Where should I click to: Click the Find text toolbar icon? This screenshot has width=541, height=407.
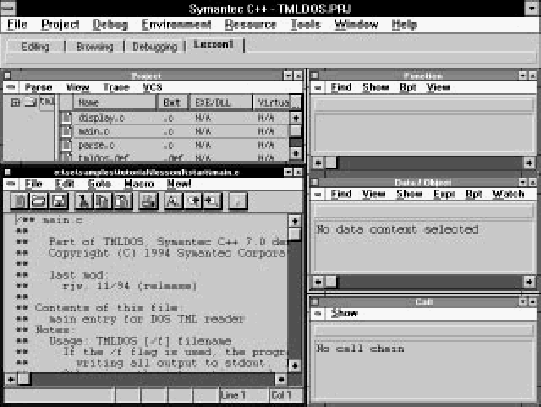(x=174, y=201)
